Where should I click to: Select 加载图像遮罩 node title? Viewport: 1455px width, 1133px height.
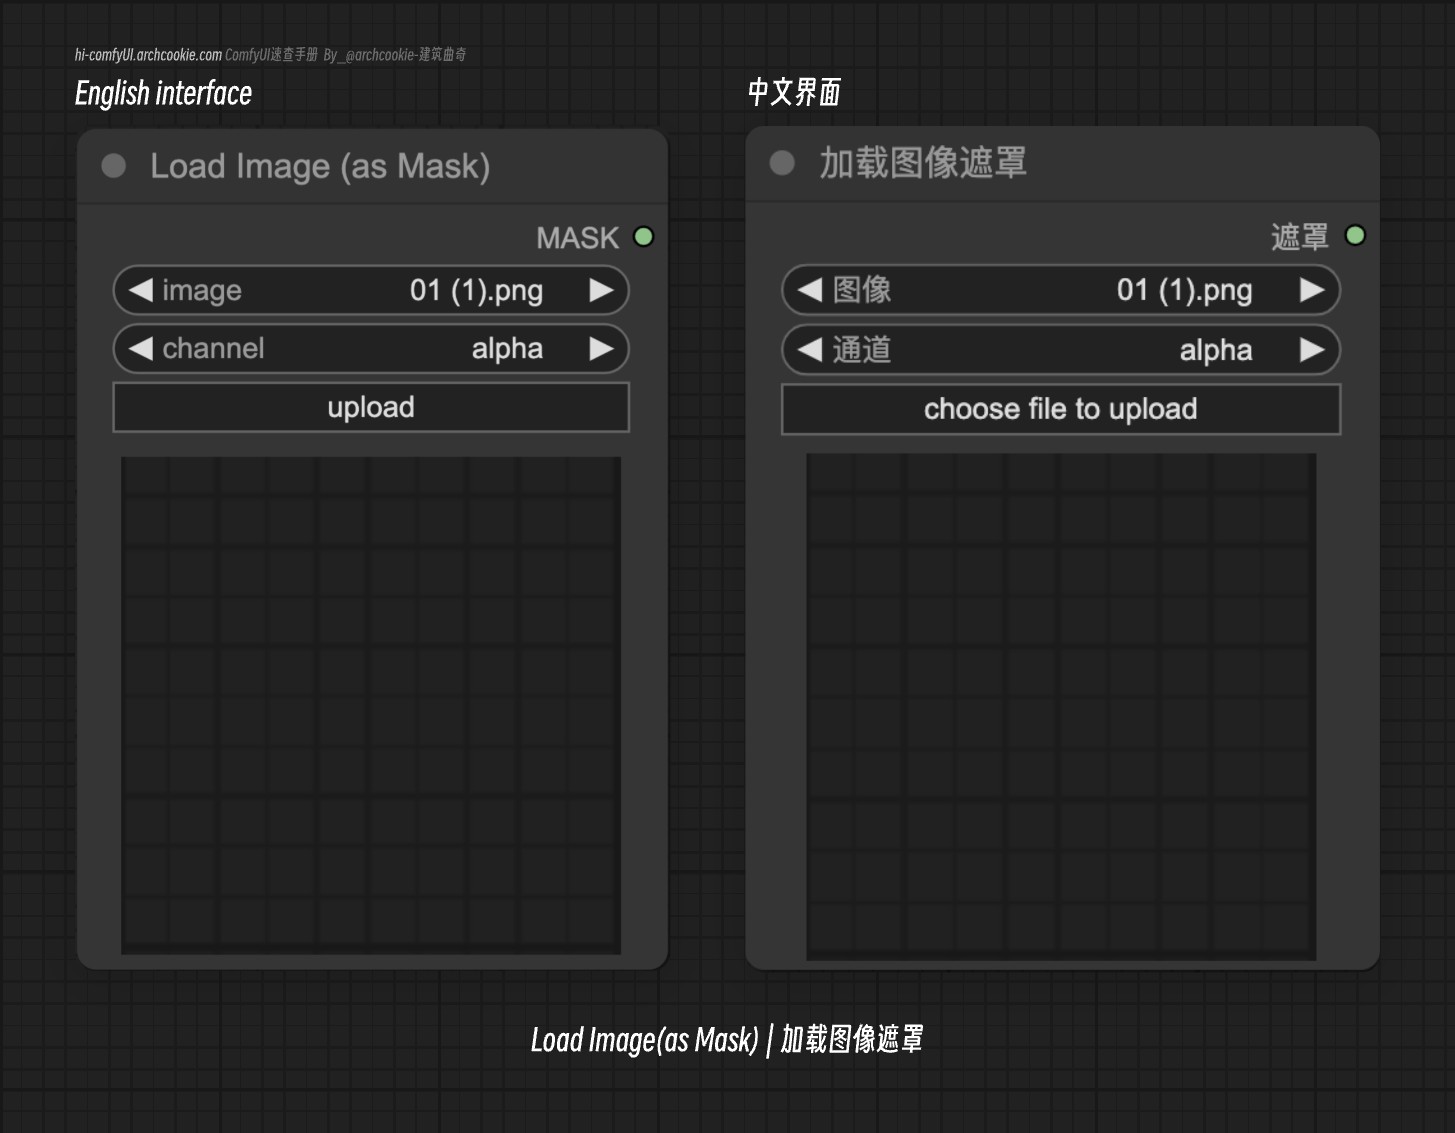[923, 163]
